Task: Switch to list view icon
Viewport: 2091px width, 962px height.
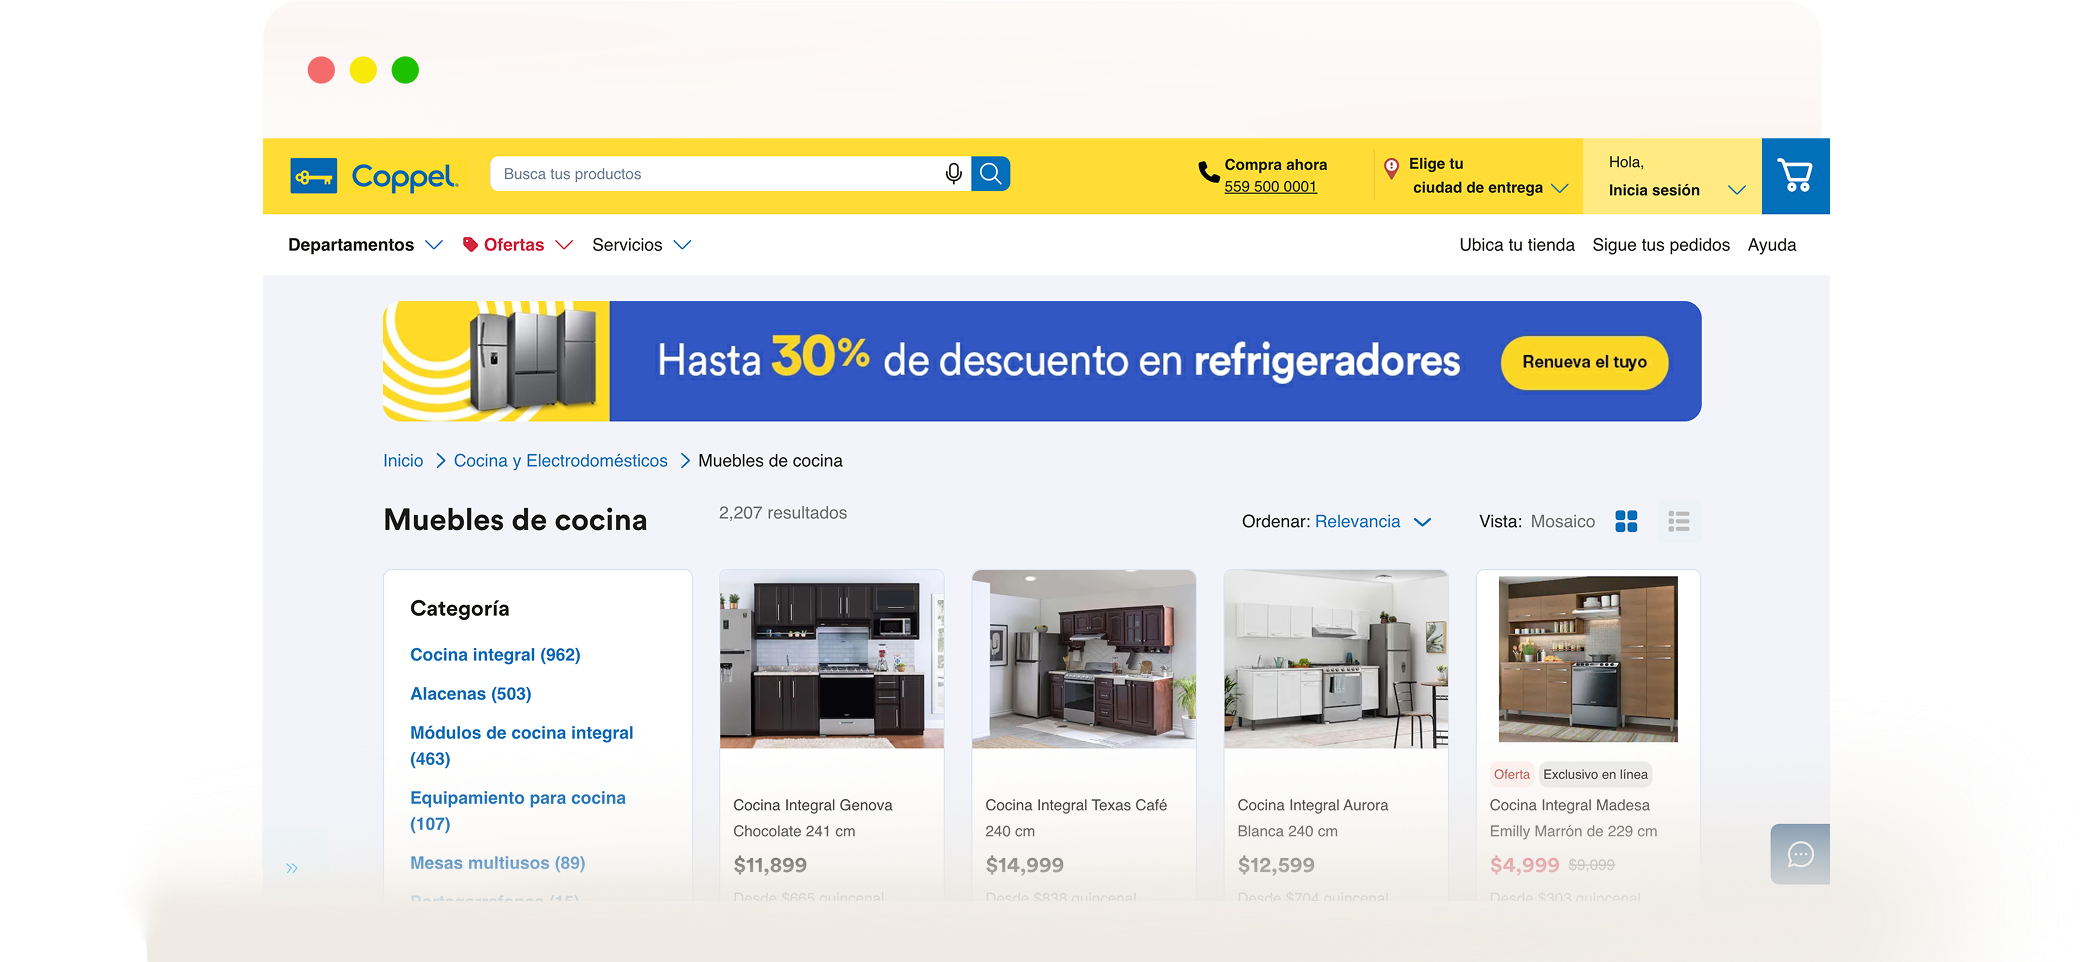Action: click(x=1679, y=521)
